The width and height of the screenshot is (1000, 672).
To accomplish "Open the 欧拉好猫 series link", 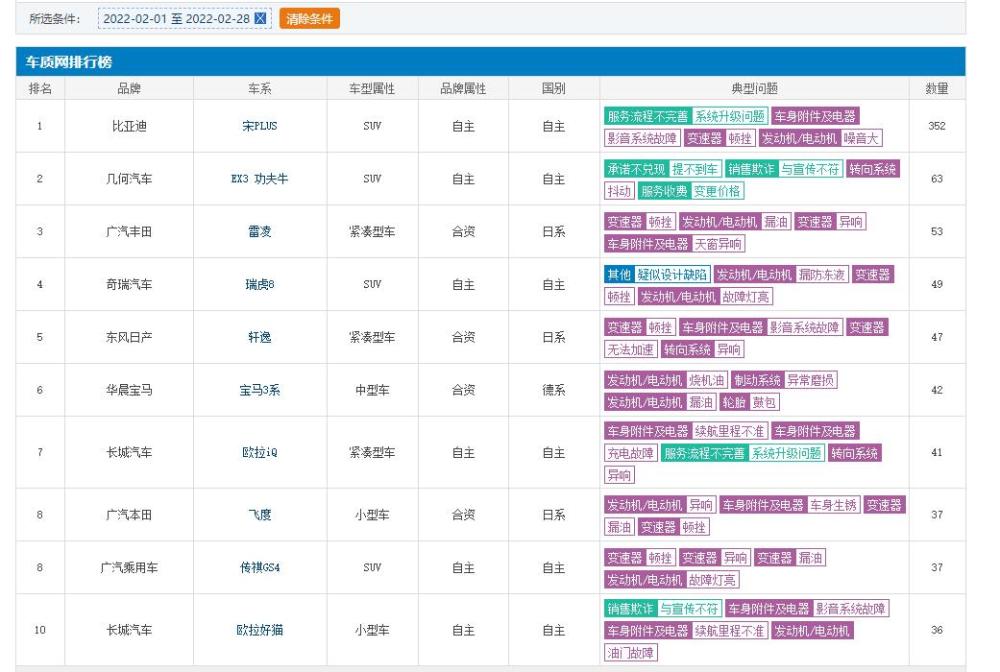I will (x=260, y=630).
